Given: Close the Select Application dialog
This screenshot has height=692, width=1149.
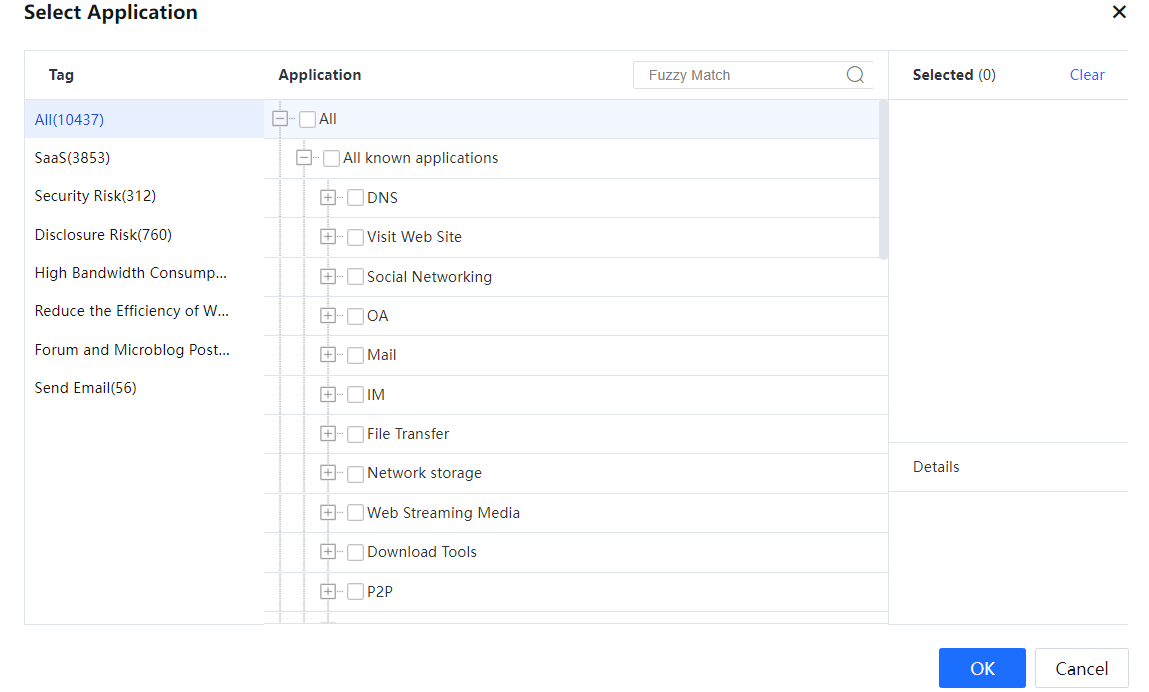Looking at the screenshot, I should coord(1119,12).
